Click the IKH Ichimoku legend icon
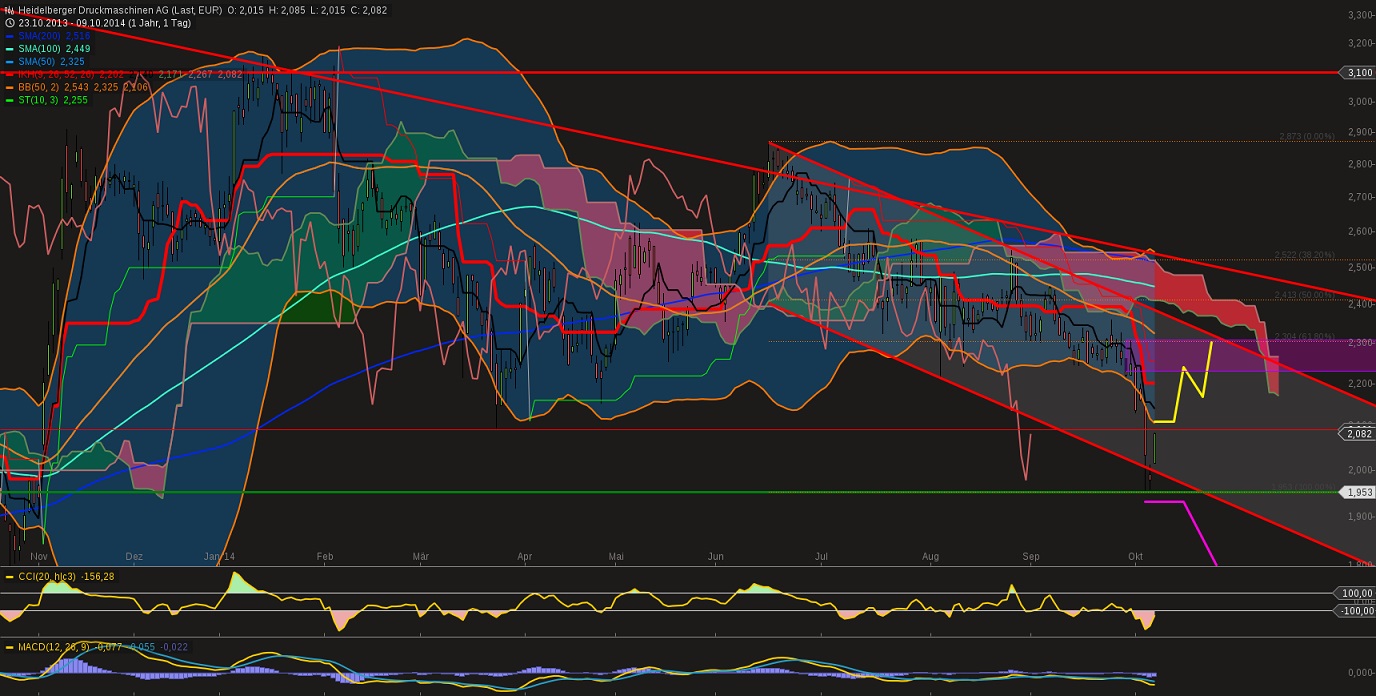The height and width of the screenshot is (696, 1376). (x=9, y=72)
